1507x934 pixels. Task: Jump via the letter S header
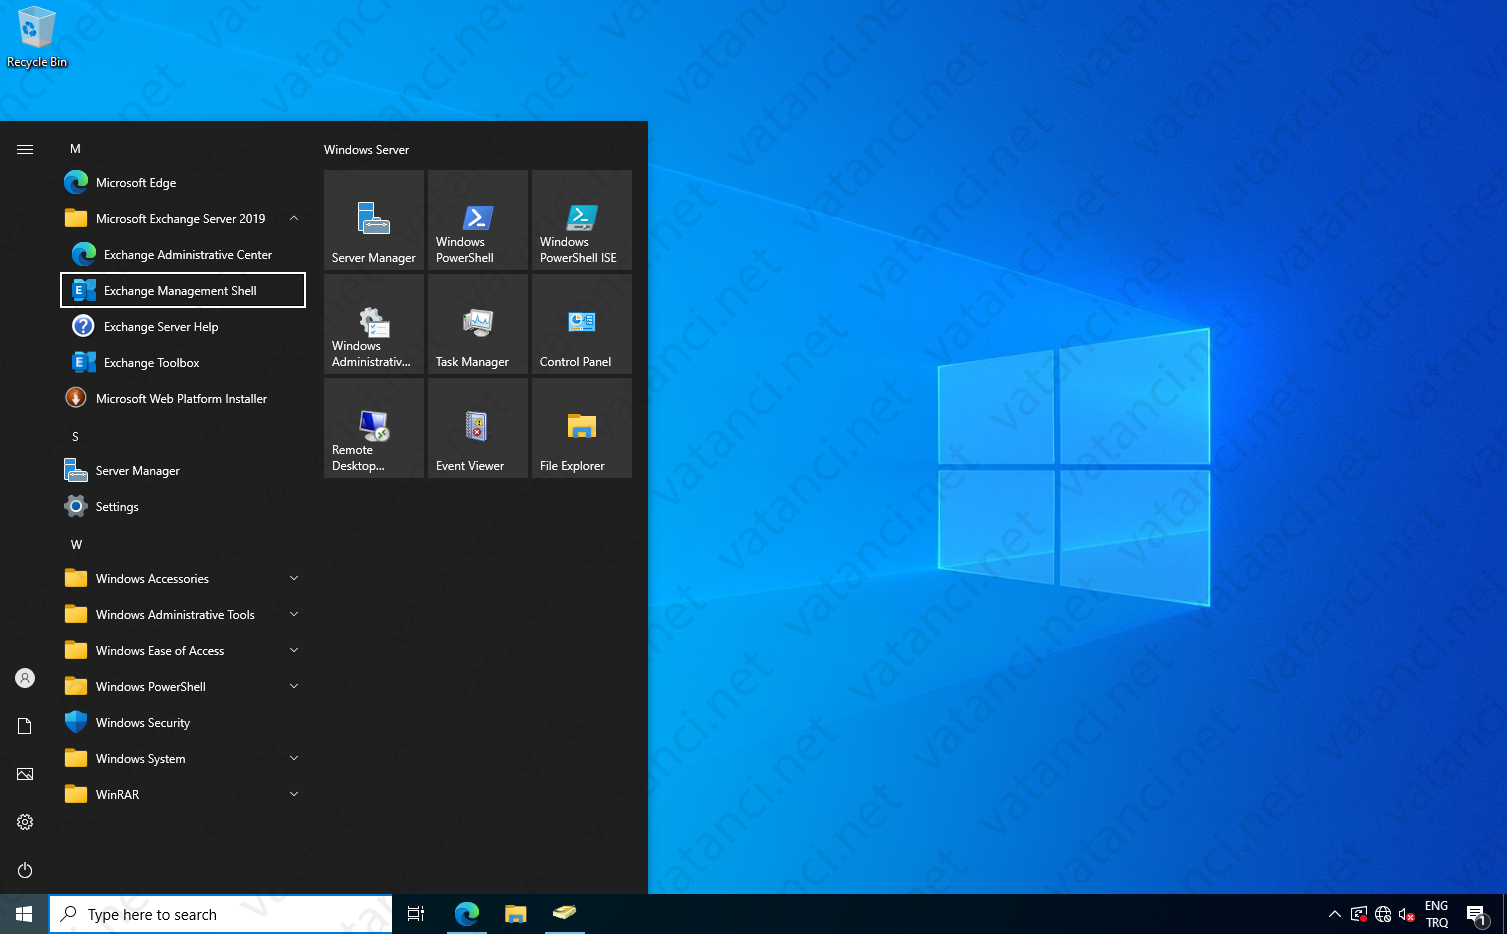point(75,436)
